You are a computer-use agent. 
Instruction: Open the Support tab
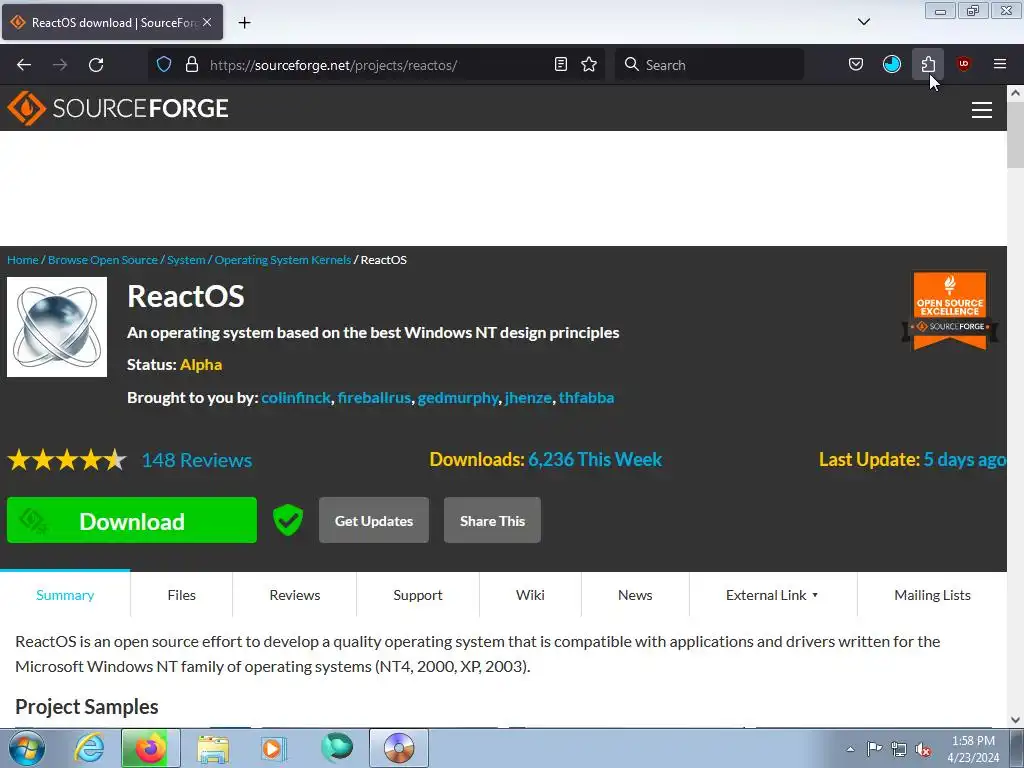pos(418,595)
